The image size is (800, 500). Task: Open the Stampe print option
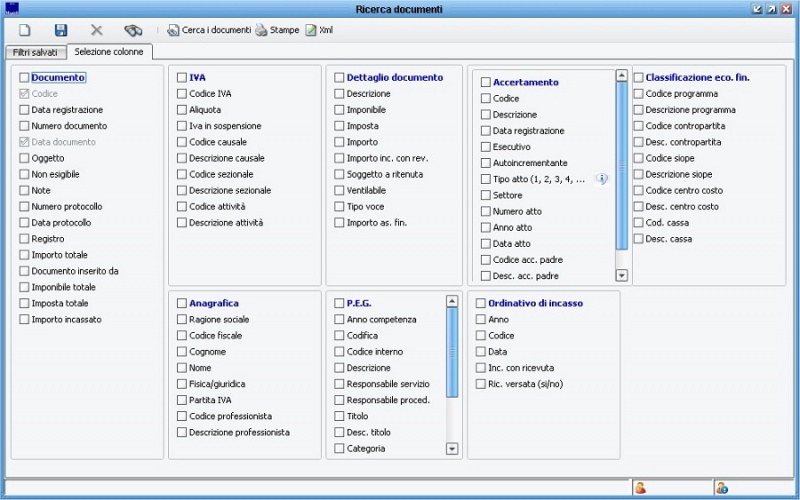(277, 30)
